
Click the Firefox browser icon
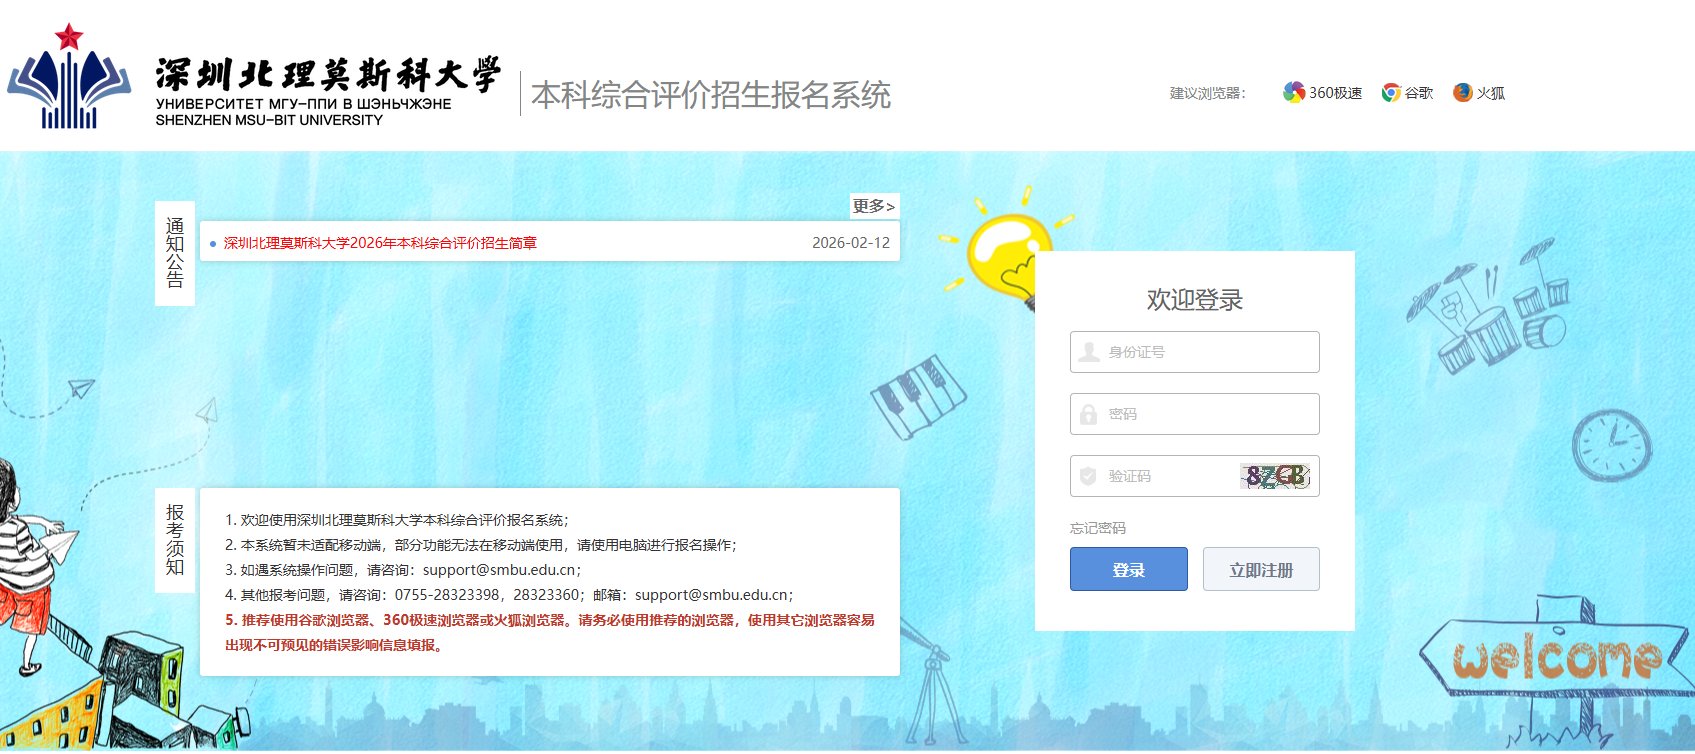(x=1463, y=93)
